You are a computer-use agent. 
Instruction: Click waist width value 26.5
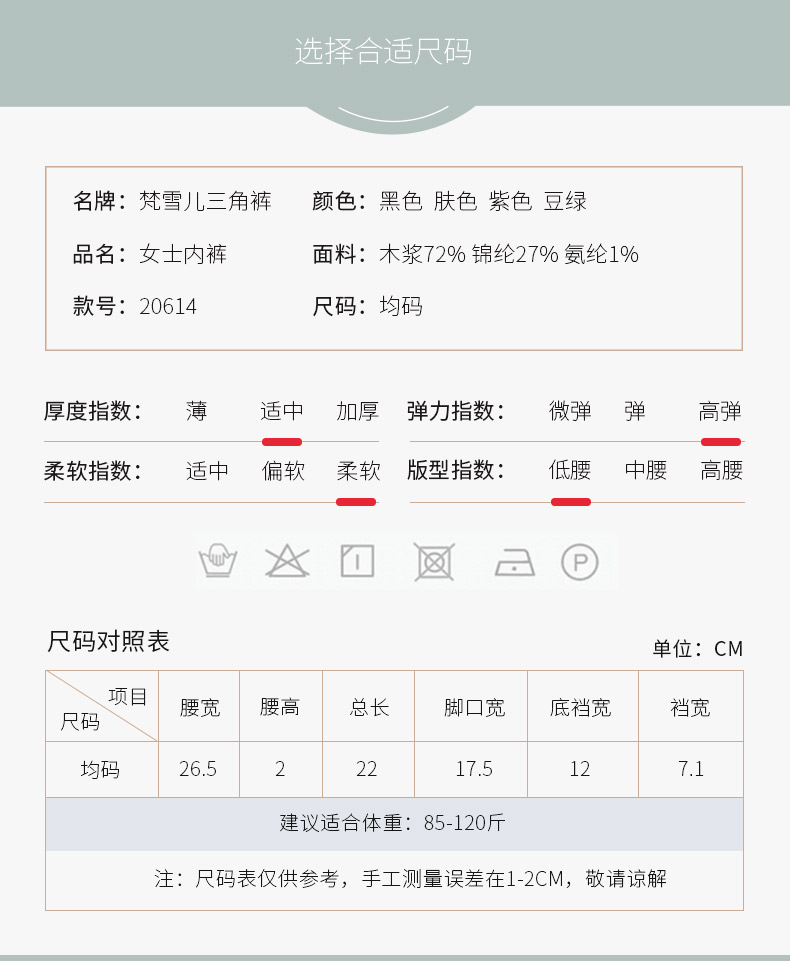[198, 769]
